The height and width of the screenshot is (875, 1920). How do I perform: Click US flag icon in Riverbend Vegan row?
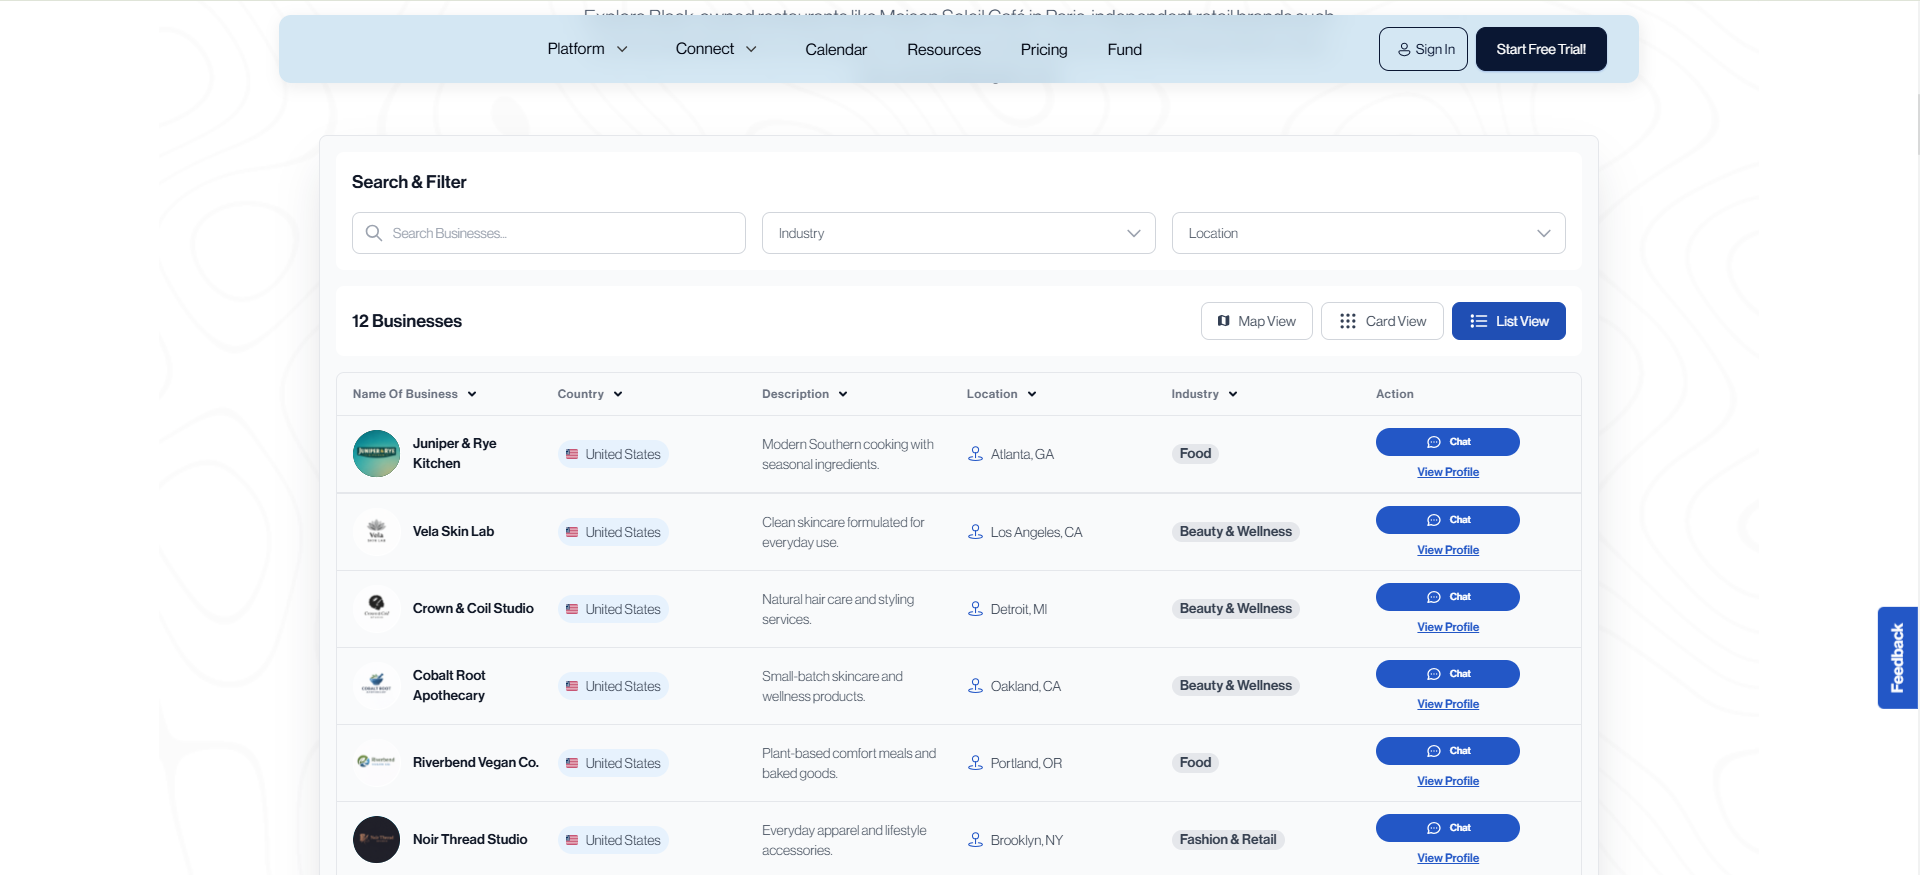pos(572,763)
